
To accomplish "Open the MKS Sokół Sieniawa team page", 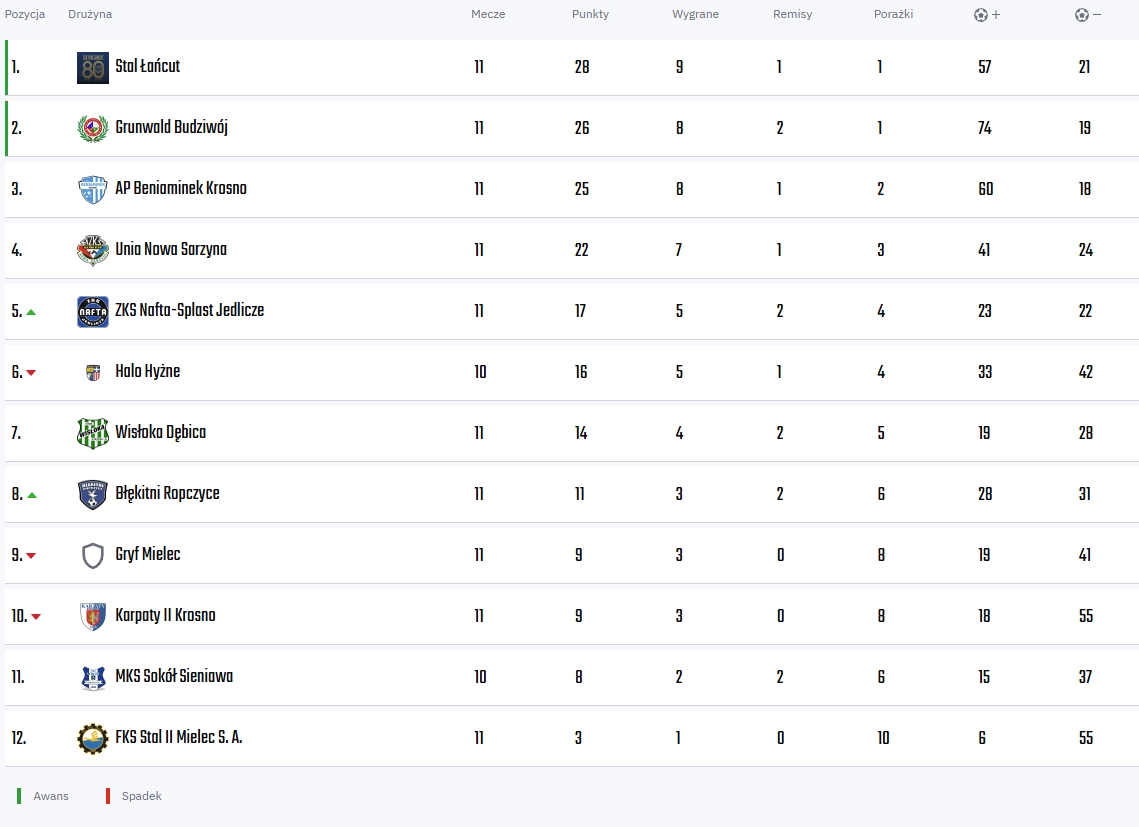I will [174, 677].
